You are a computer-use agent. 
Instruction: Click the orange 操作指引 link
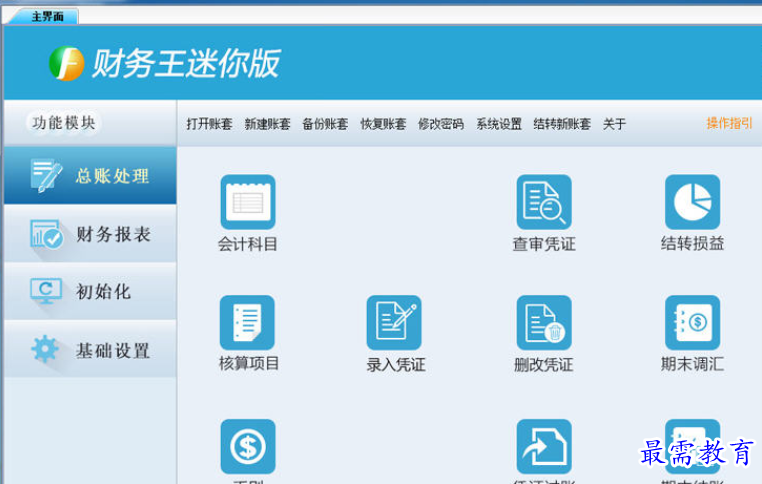[729, 123]
